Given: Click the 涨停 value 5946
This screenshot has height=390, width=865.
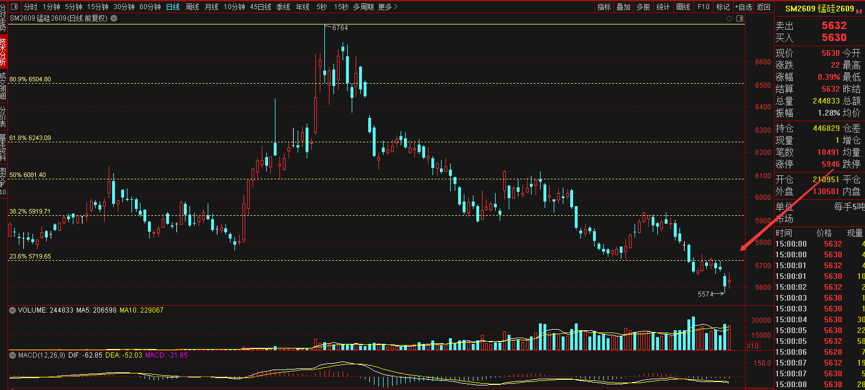Looking at the screenshot, I should (831, 164).
